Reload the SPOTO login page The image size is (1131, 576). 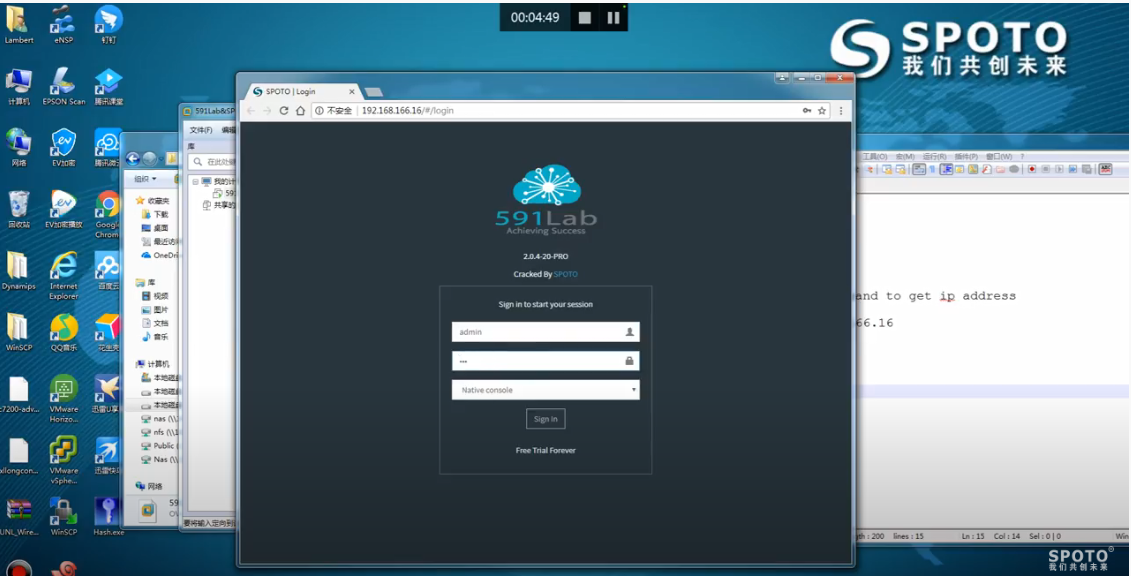pyautogui.click(x=284, y=110)
